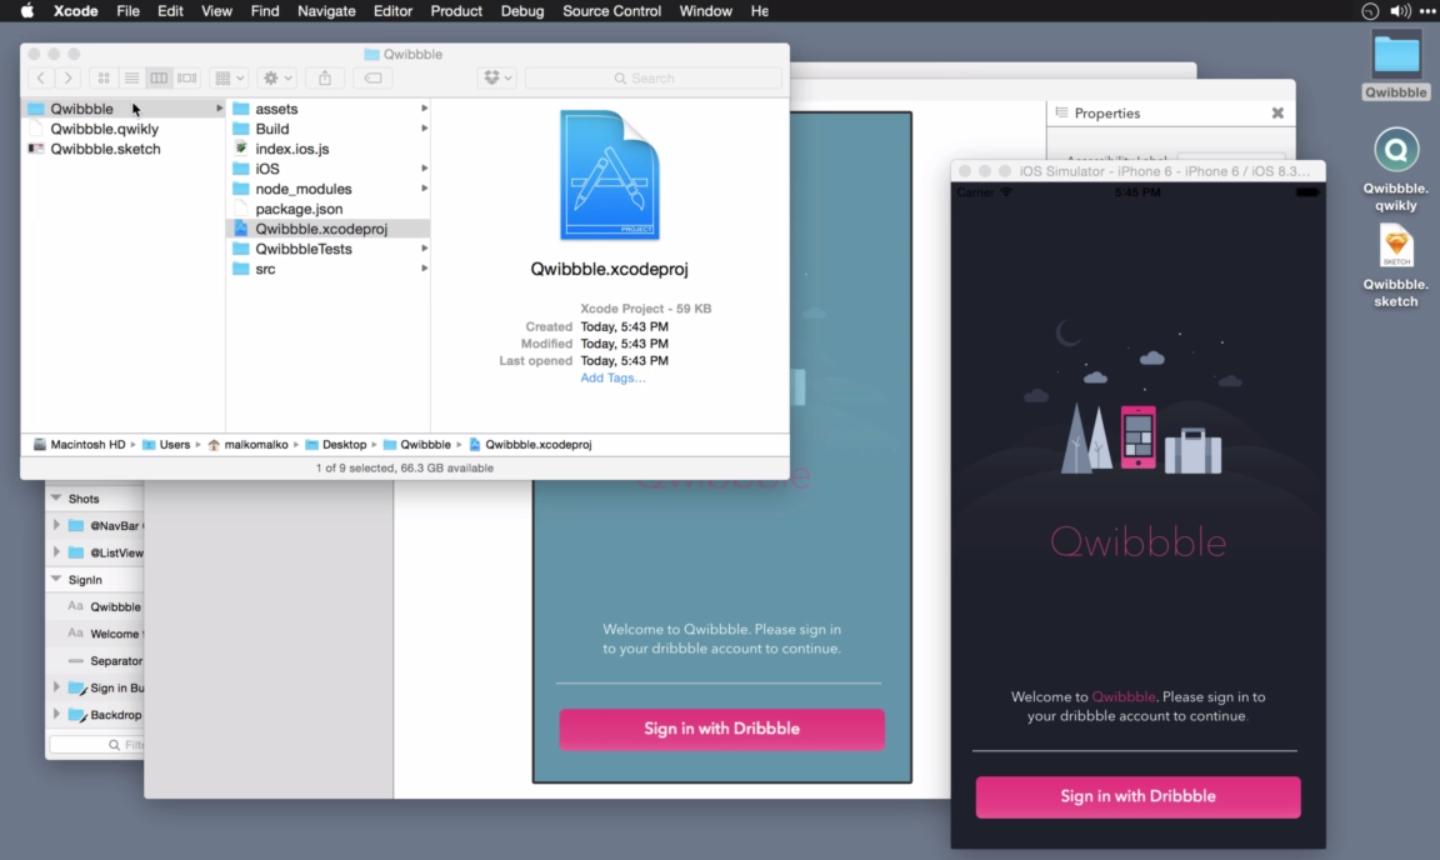
Task: Open the Dropbox toolbar dropdown in Finder
Action: 497,78
